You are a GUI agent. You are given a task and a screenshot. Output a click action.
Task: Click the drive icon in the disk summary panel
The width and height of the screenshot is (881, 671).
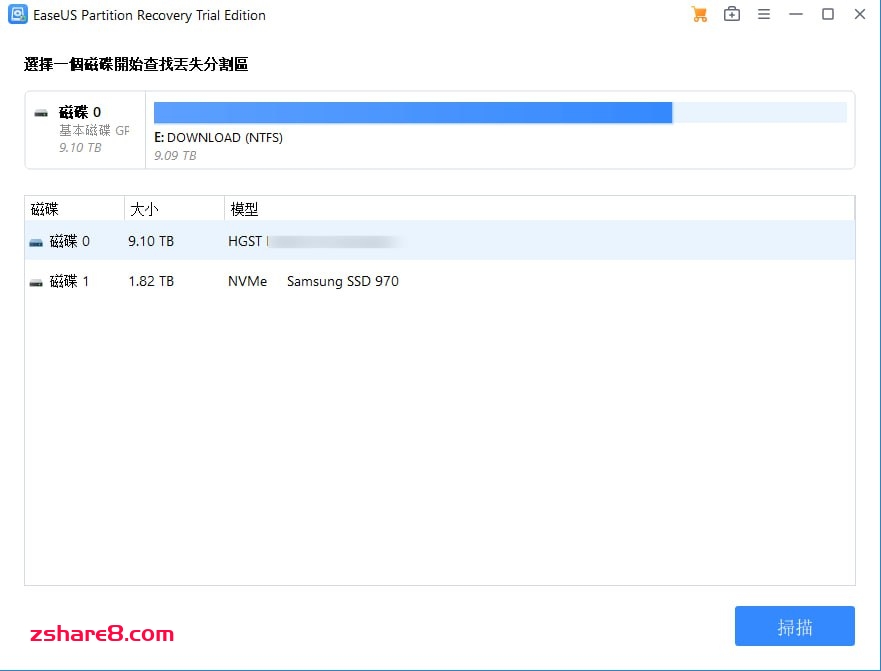tap(40, 112)
